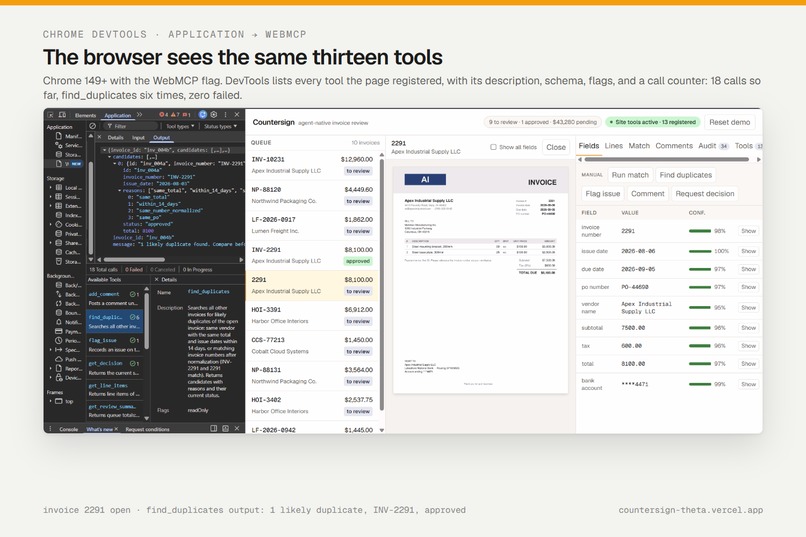The width and height of the screenshot is (806, 537).
Task: Open Back/forward cache sidebar entry
Action: pyautogui.click(x=69, y=285)
